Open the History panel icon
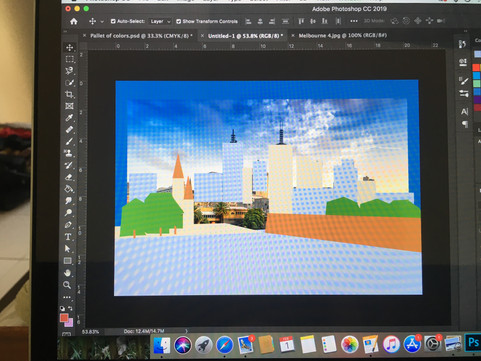The height and width of the screenshot is (361, 481). pyautogui.click(x=463, y=44)
